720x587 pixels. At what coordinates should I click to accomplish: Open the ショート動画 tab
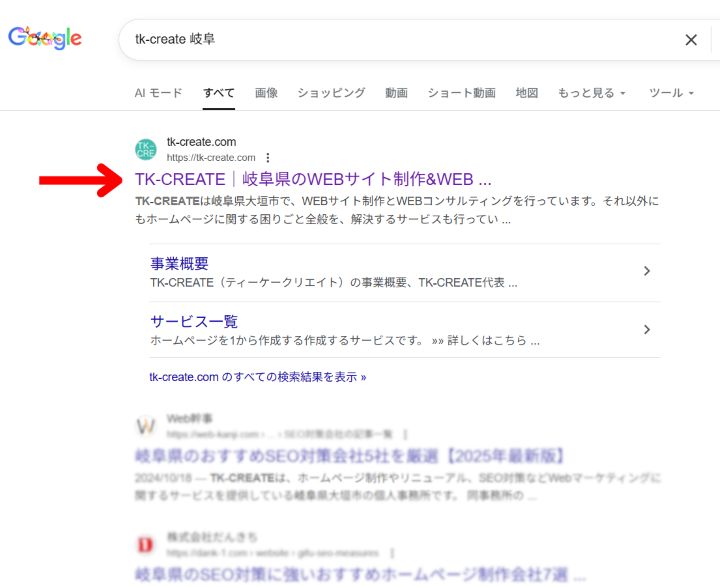(x=461, y=93)
